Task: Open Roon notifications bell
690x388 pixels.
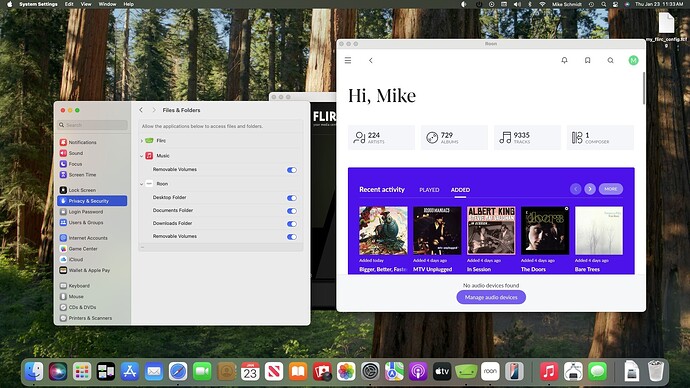Action: tap(564, 60)
